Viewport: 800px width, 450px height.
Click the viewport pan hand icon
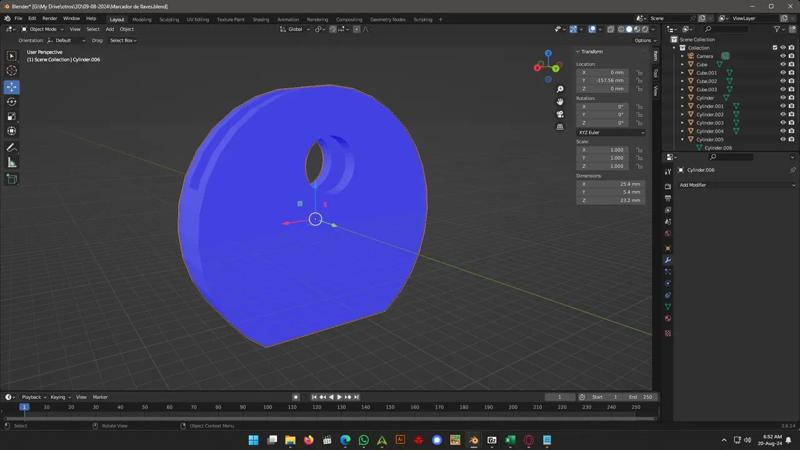[x=560, y=102]
